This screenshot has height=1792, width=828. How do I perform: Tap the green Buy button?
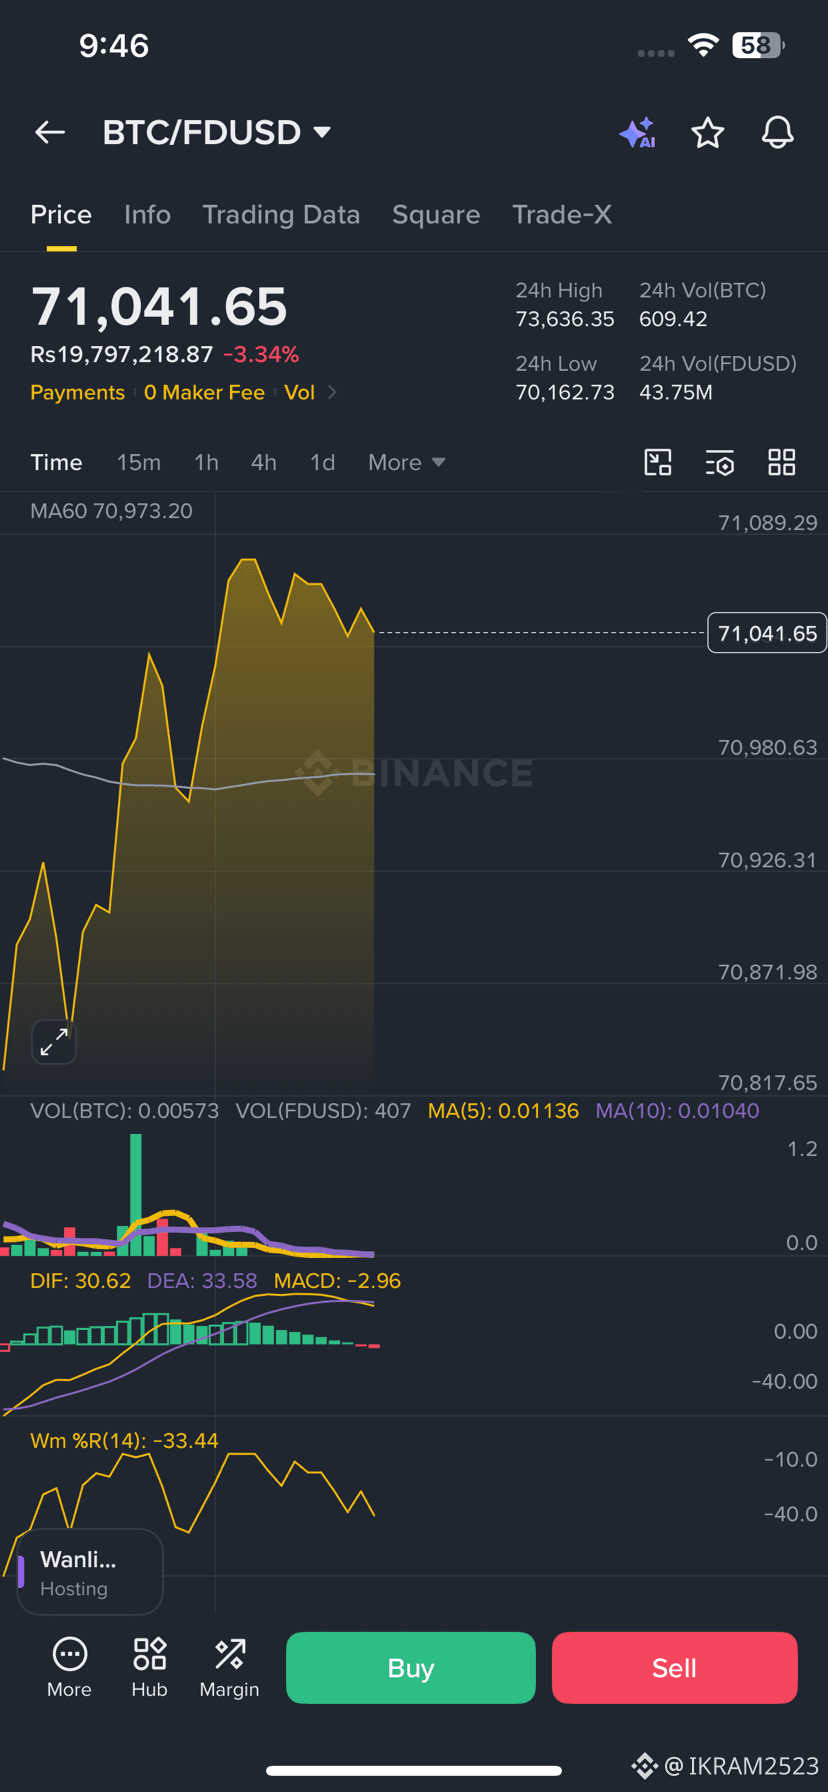(411, 1668)
